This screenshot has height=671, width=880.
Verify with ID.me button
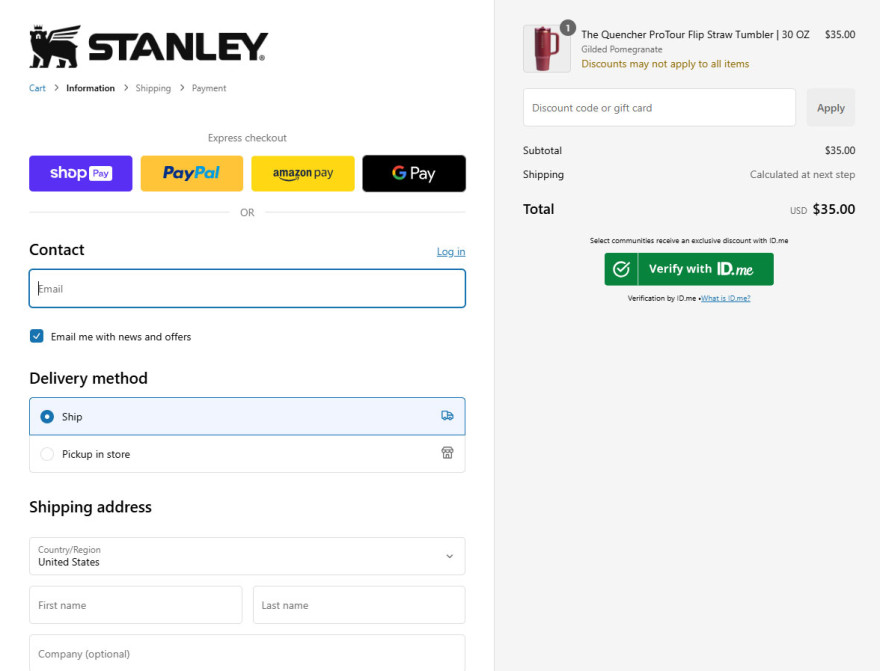[x=689, y=269]
